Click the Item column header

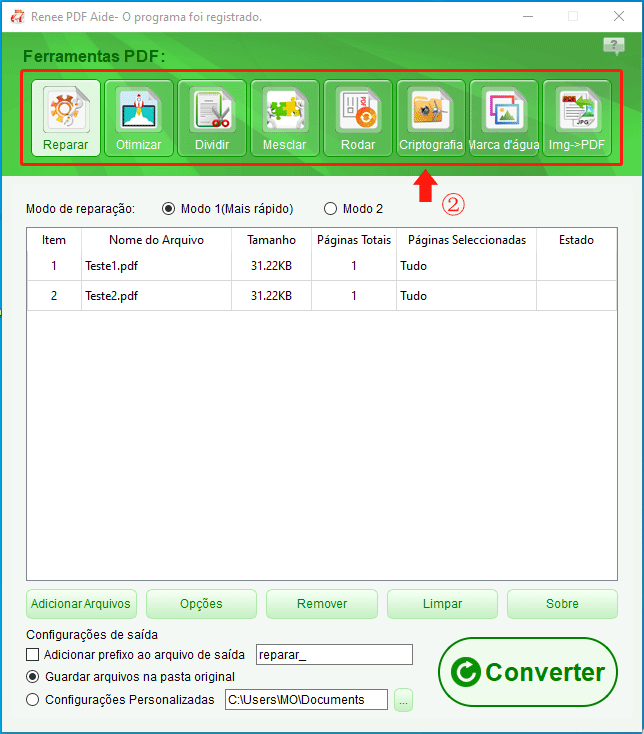(54, 240)
